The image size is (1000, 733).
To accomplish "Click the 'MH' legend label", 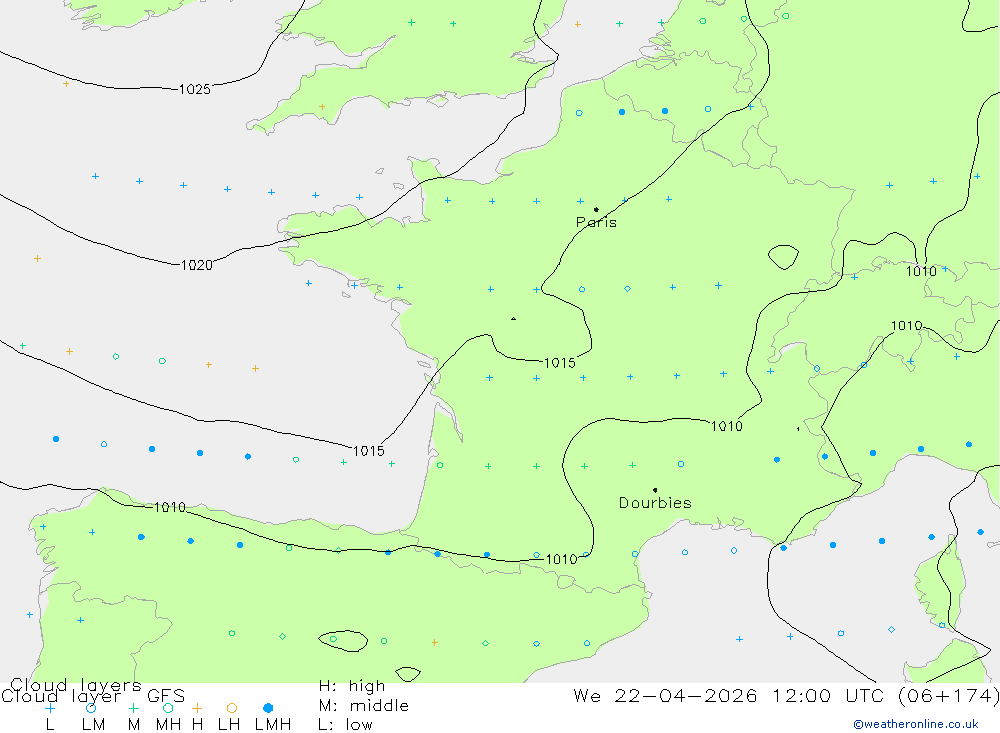I will pyautogui.click(x=168, y=725).
